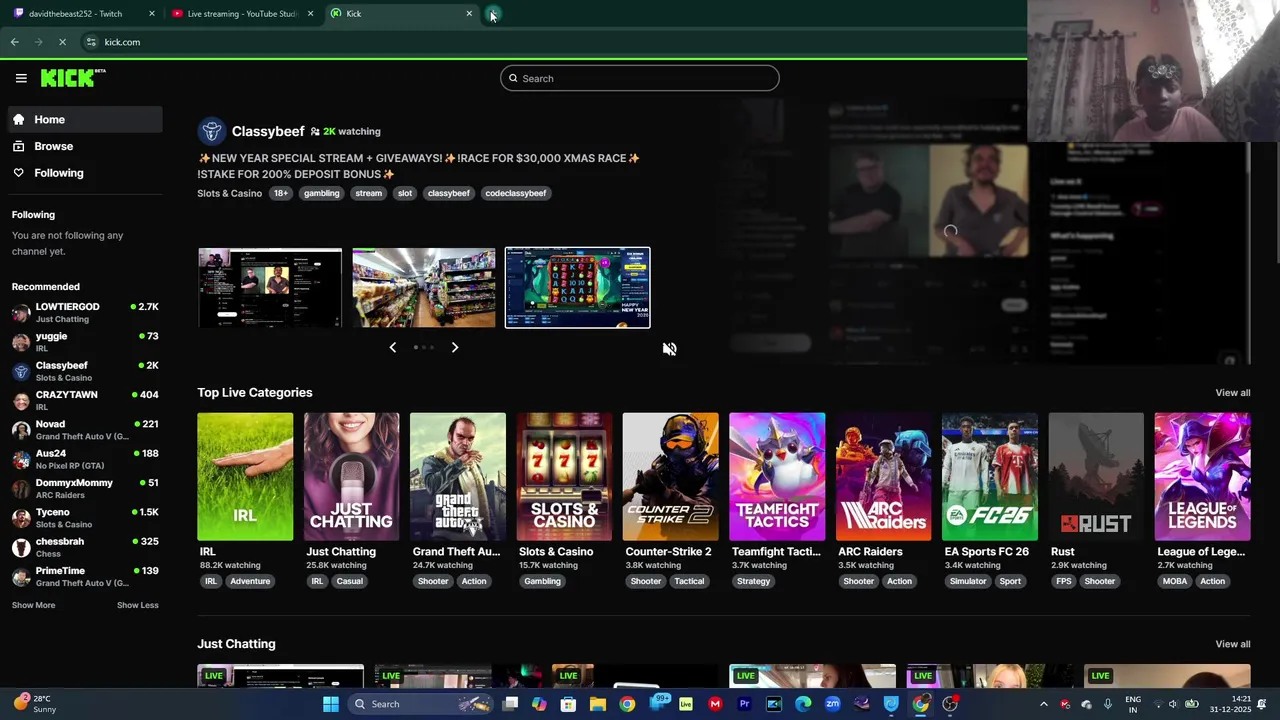This screenshot has height=720, width=1280.
Task: Open the Counter-Strike 2 category card
Action: click(670, 477)
